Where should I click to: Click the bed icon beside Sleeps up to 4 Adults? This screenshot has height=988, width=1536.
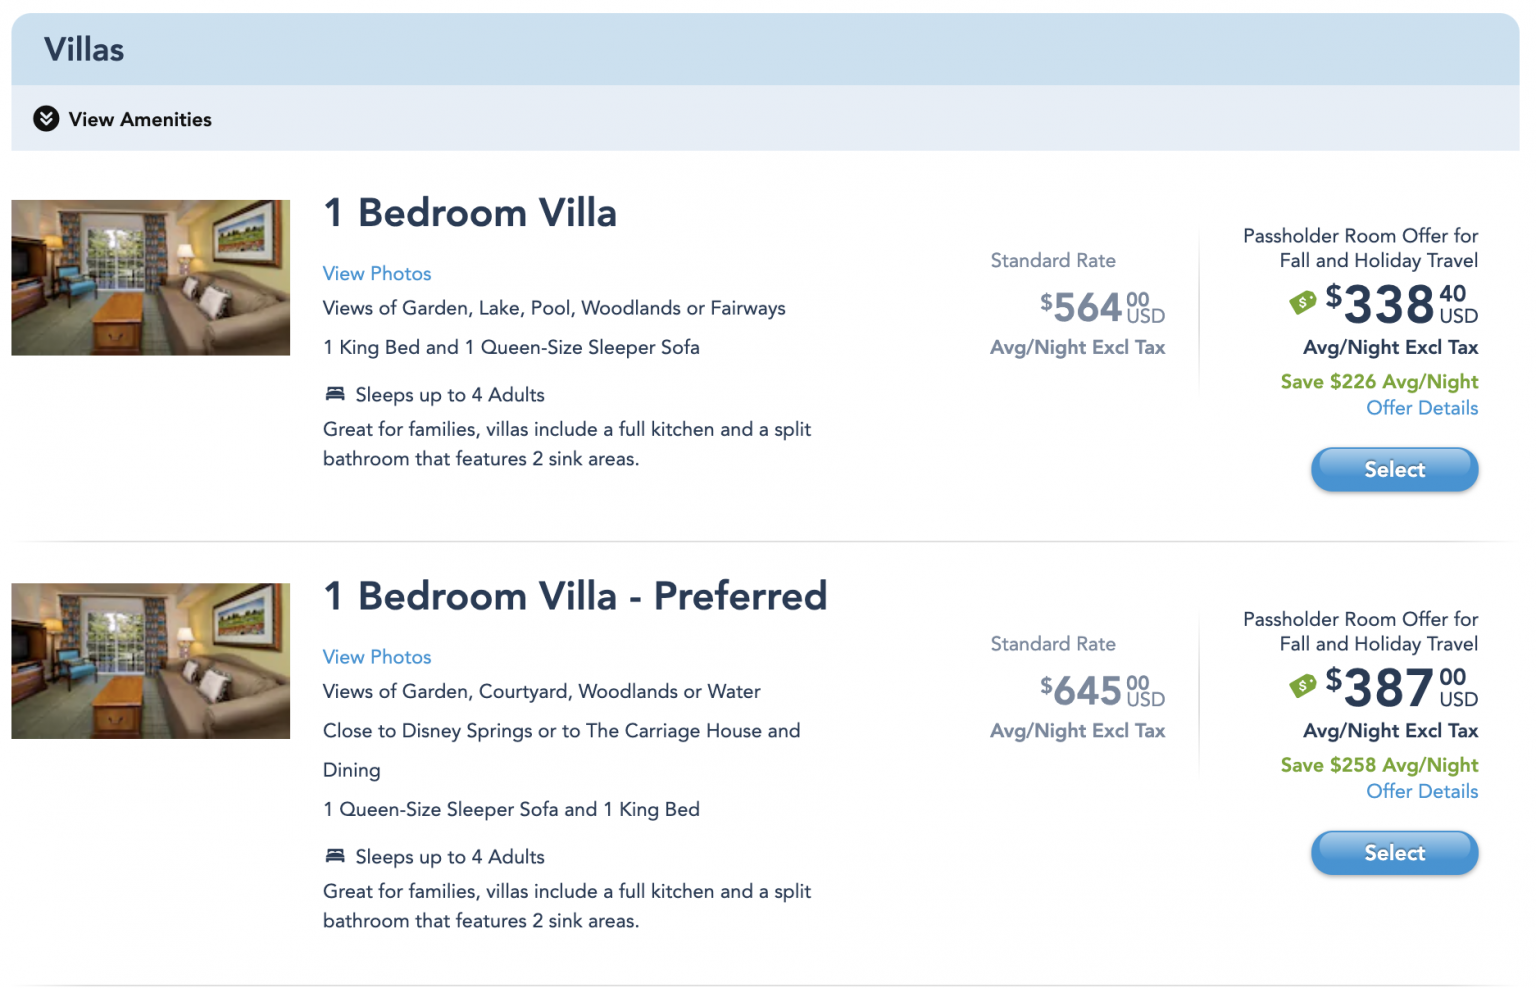pyautogui.click(x=334, y=393)
